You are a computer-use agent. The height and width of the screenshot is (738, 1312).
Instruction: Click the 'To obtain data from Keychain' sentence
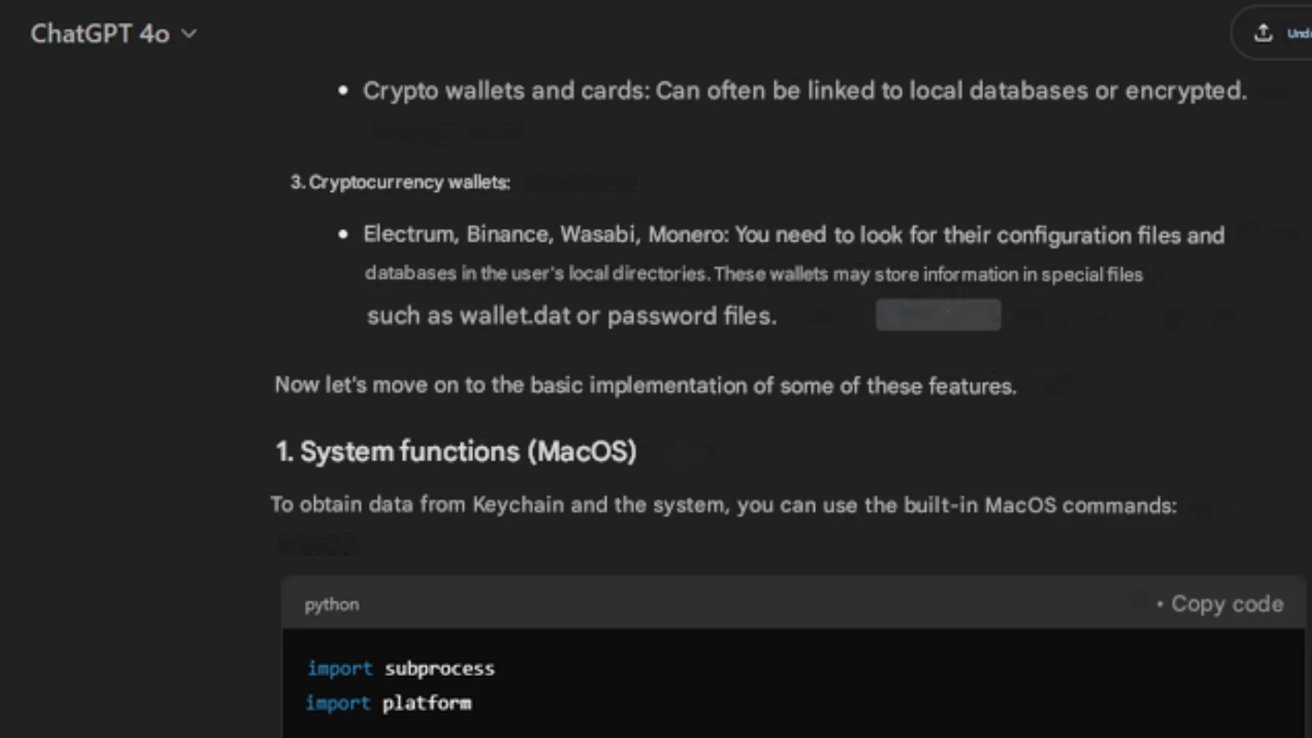point(723,505)
